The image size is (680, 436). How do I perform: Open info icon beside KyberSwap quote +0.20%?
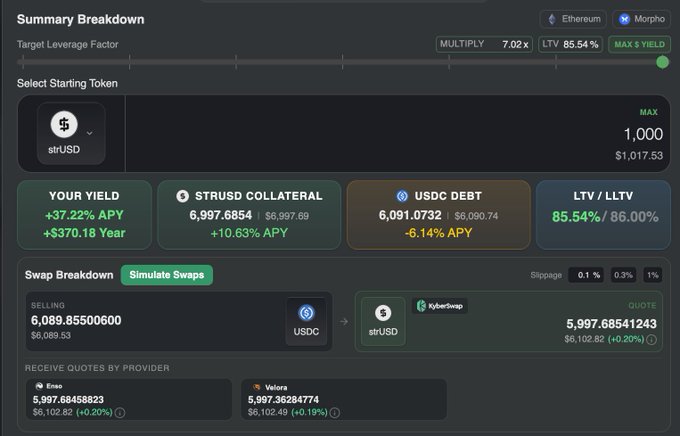pos(651,340)
